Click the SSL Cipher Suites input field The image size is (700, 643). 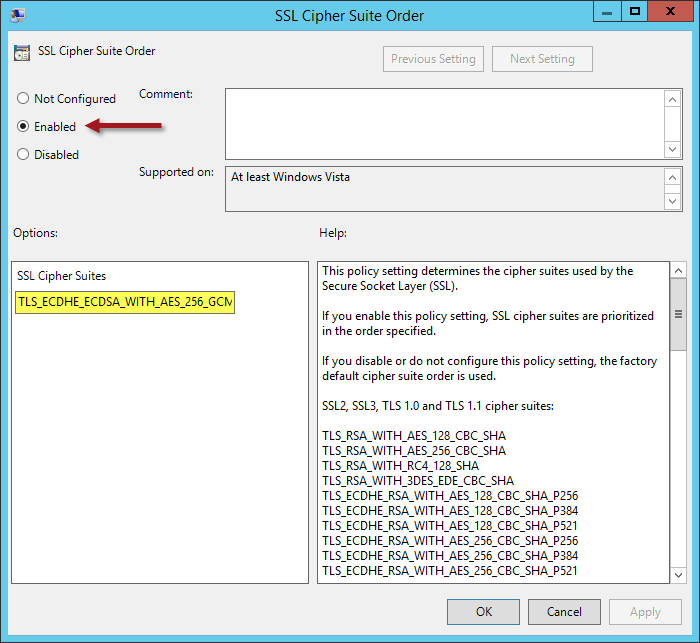[x=125, y=303]
